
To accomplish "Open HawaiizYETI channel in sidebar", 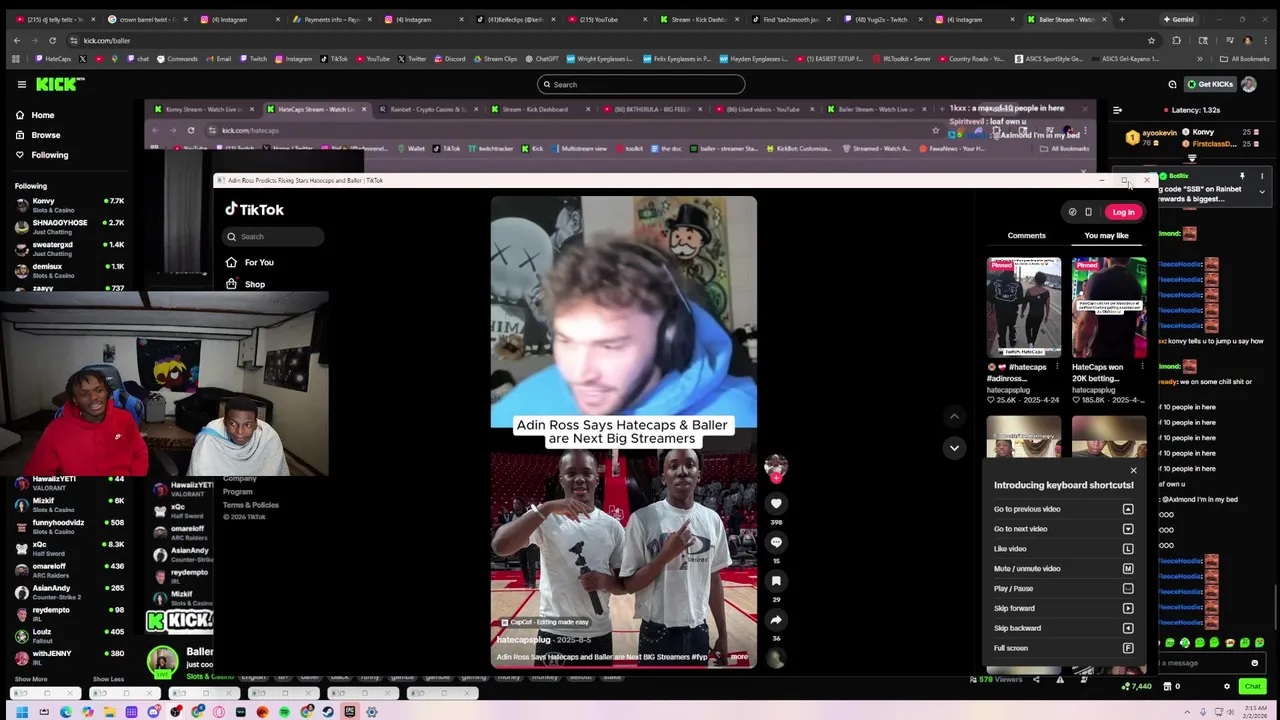I will coord(68,483).
